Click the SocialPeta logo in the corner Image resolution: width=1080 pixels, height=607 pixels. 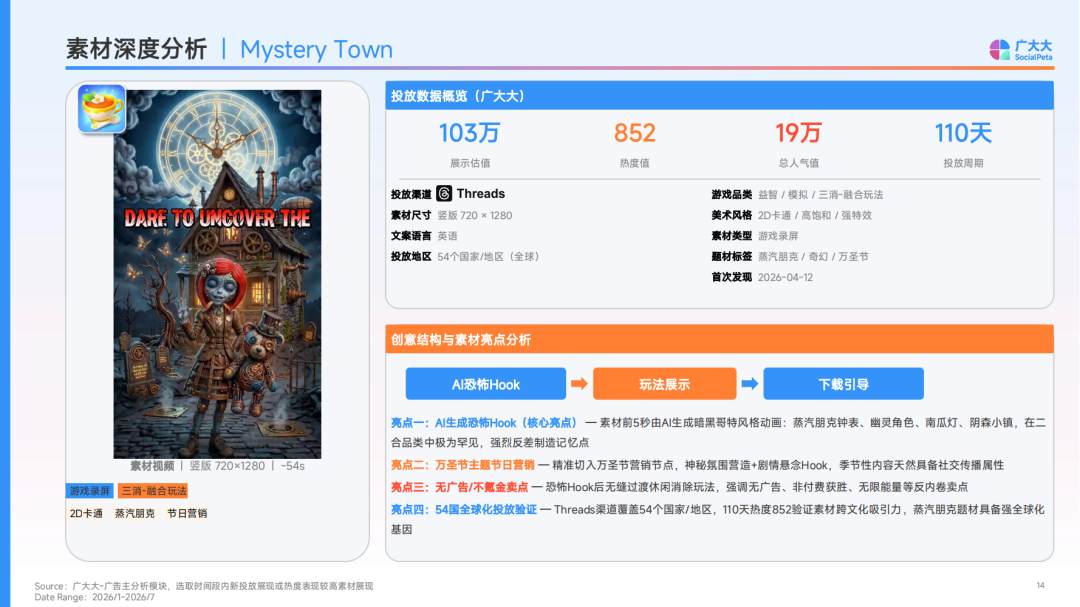(x=1021, y=50)
